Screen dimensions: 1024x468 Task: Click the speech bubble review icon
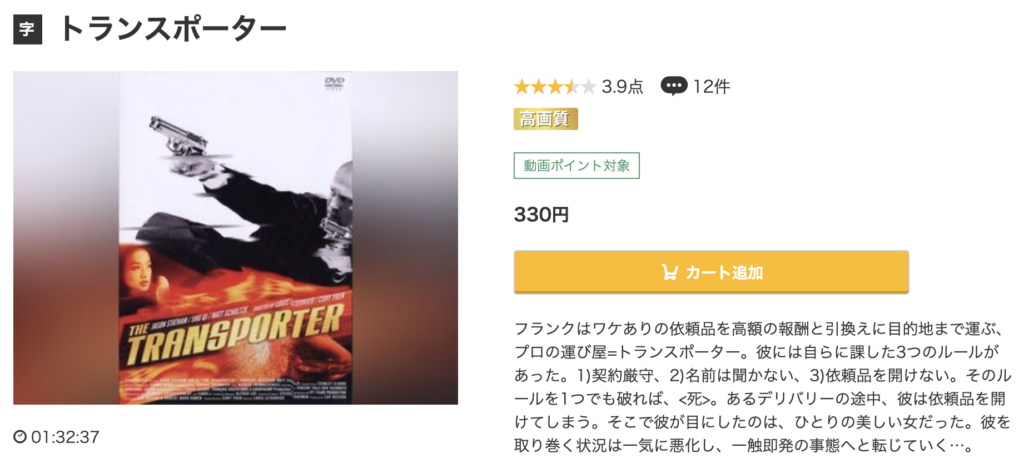[x=673, y=86]
